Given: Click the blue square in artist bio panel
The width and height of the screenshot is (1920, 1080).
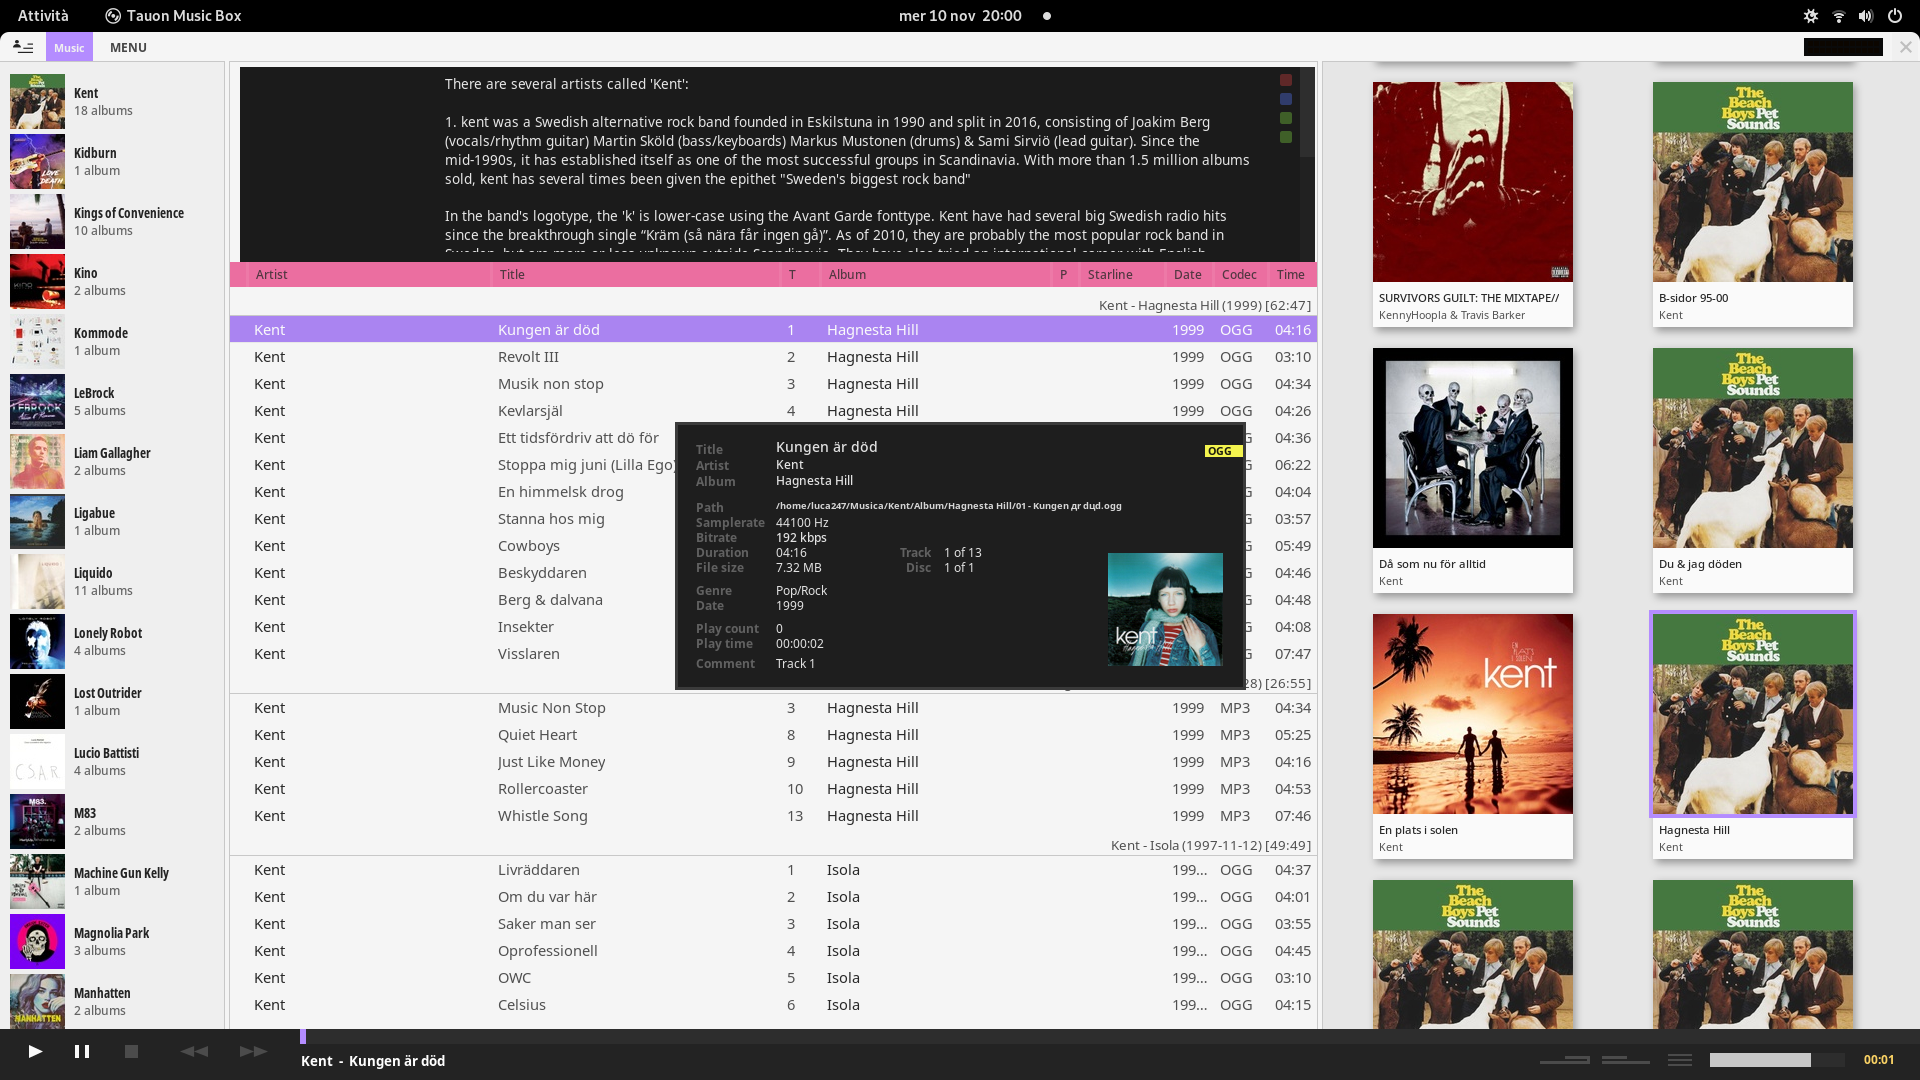Looking at the screenshot, I should pos(1286,99).
